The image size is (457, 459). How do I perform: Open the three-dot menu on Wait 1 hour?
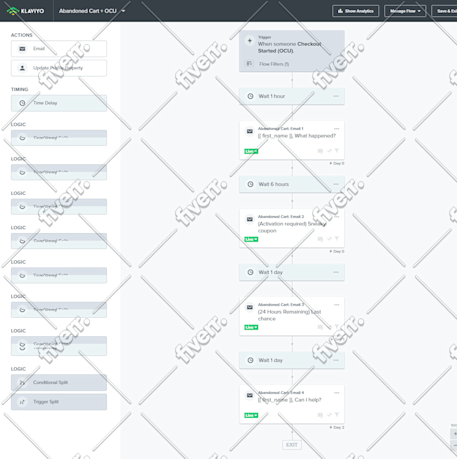point(336,96)
